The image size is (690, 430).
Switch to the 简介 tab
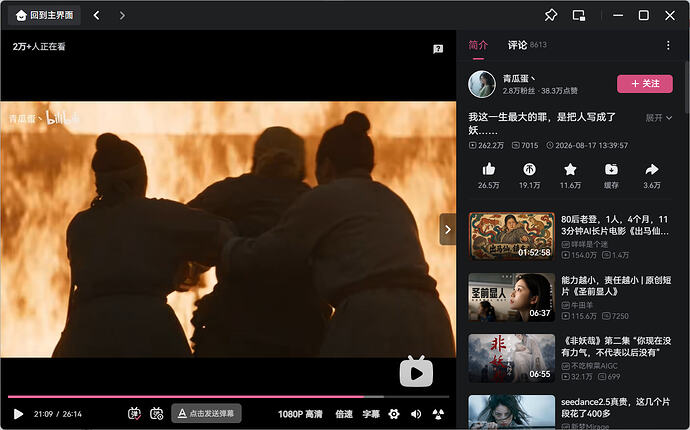pos(478,45)
